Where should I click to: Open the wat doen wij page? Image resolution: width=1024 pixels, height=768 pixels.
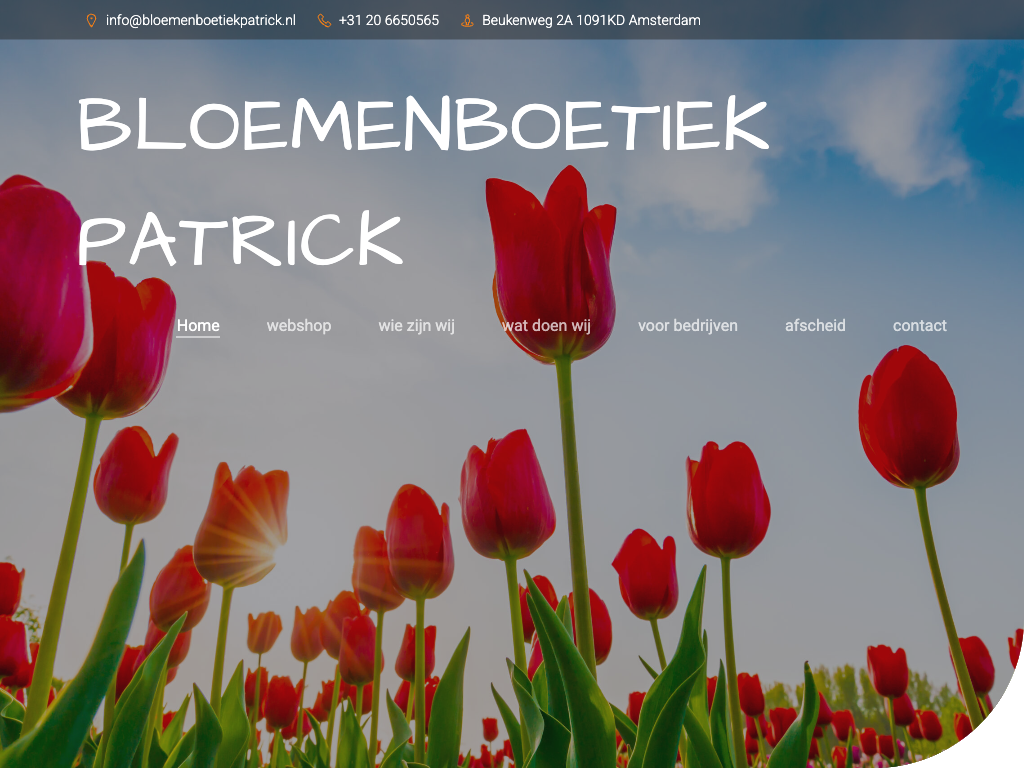[x=546, y=325]
